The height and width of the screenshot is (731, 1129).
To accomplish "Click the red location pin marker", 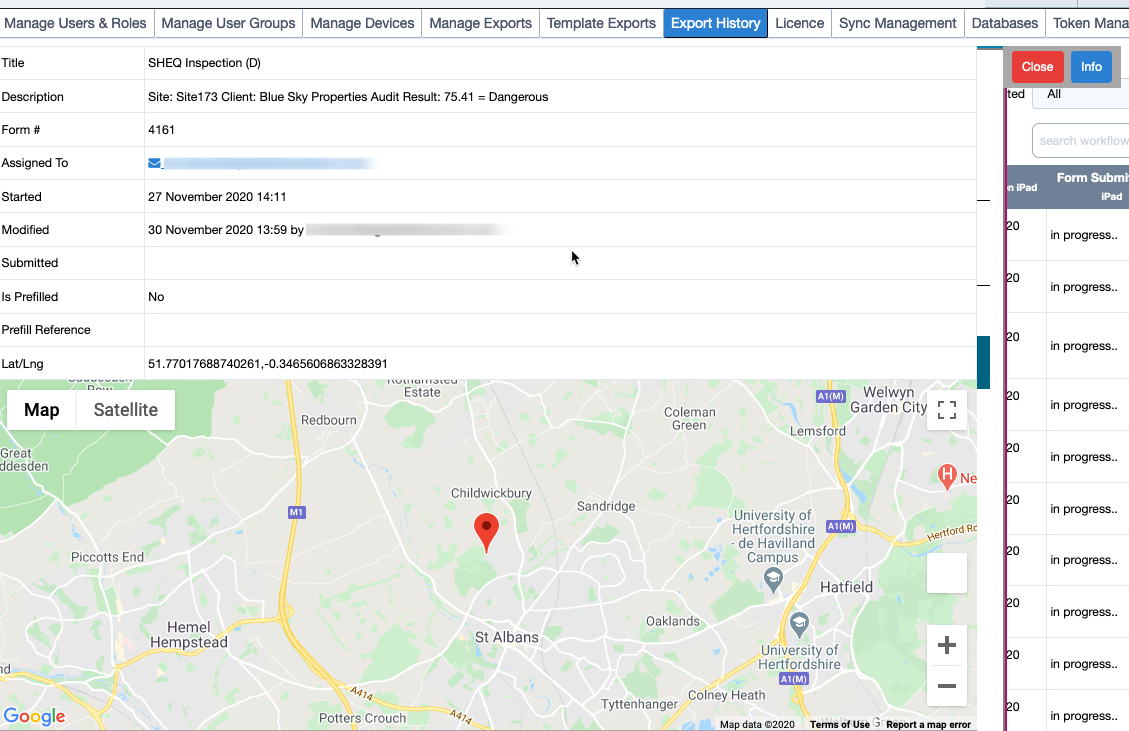I will (x=487, y=532).
